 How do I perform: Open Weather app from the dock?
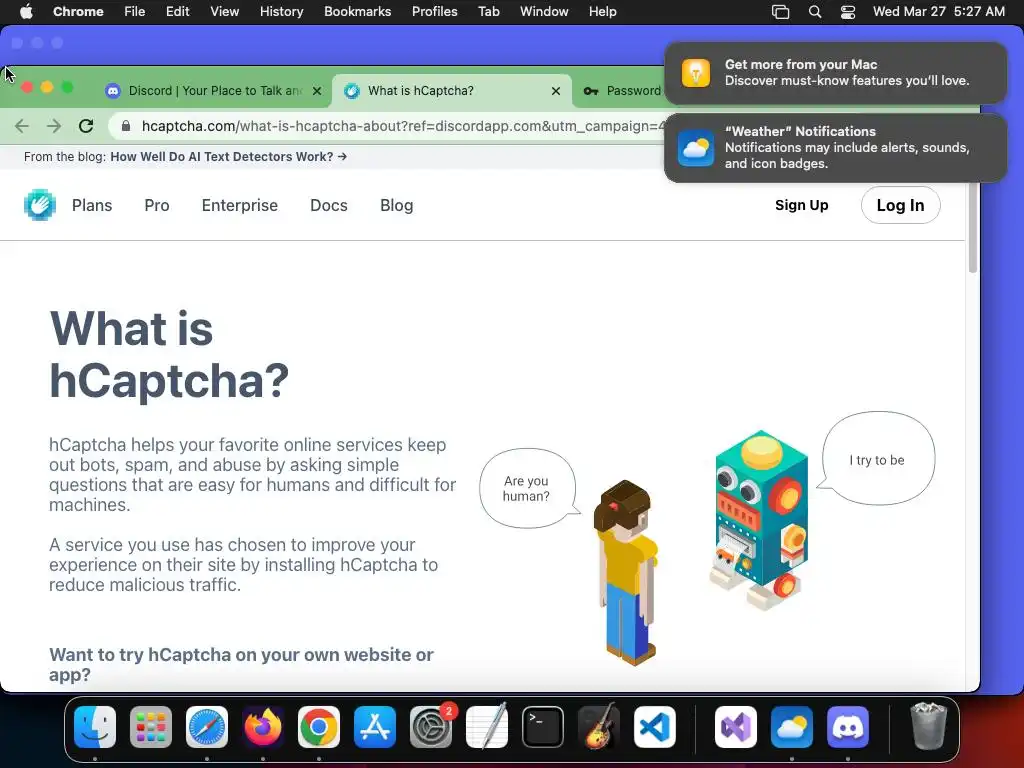point(792,727)
